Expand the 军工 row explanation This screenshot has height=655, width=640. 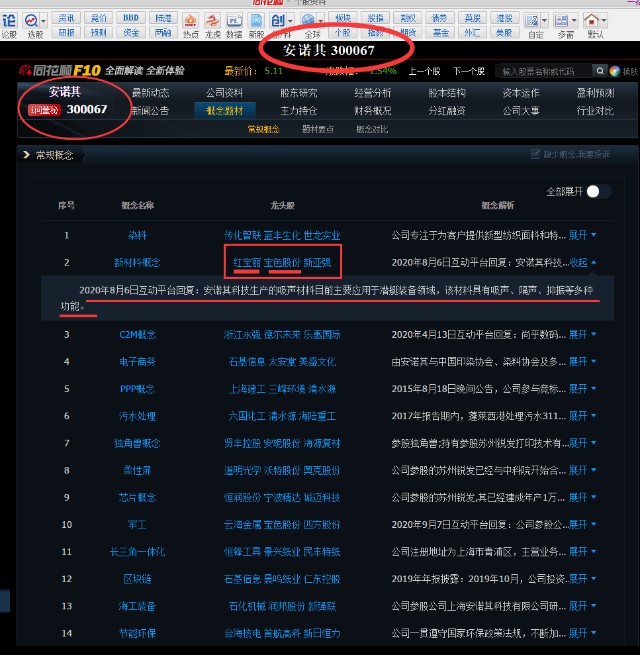click(x=582, y=525)
